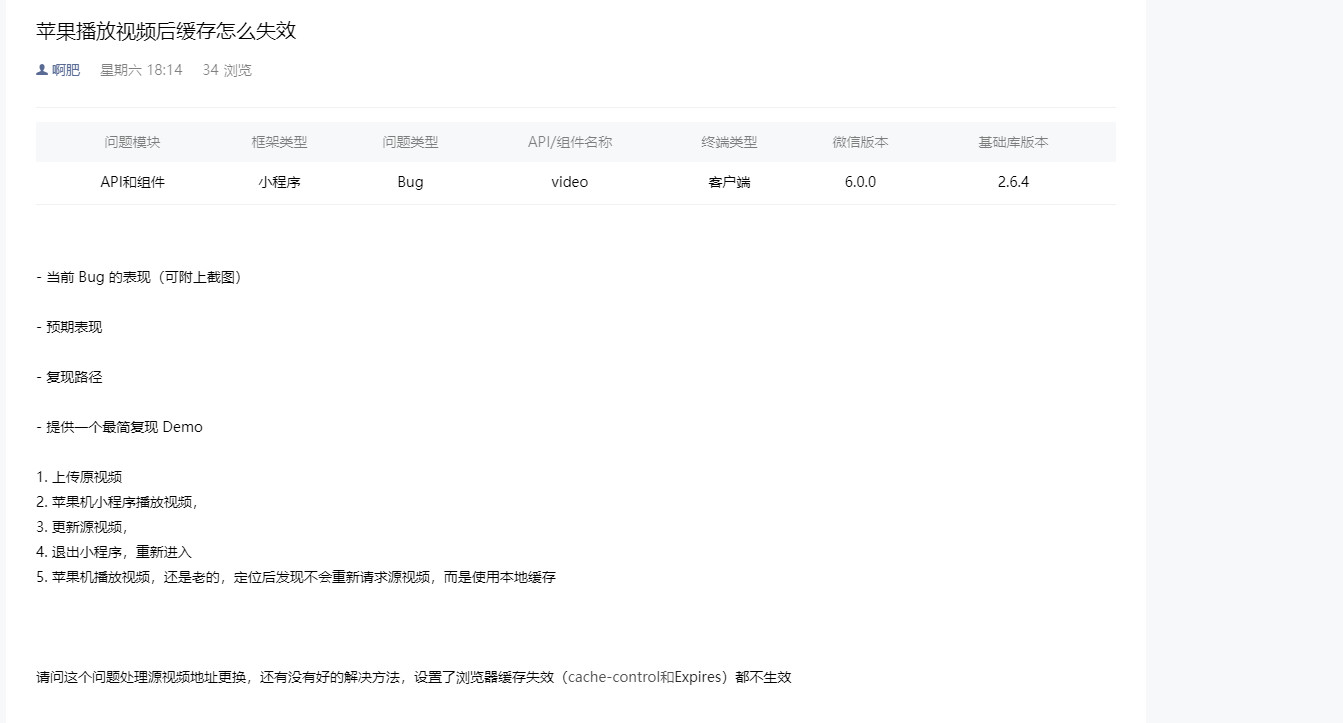Click step 4 退出小程序，重新进入

click(114, 552)
